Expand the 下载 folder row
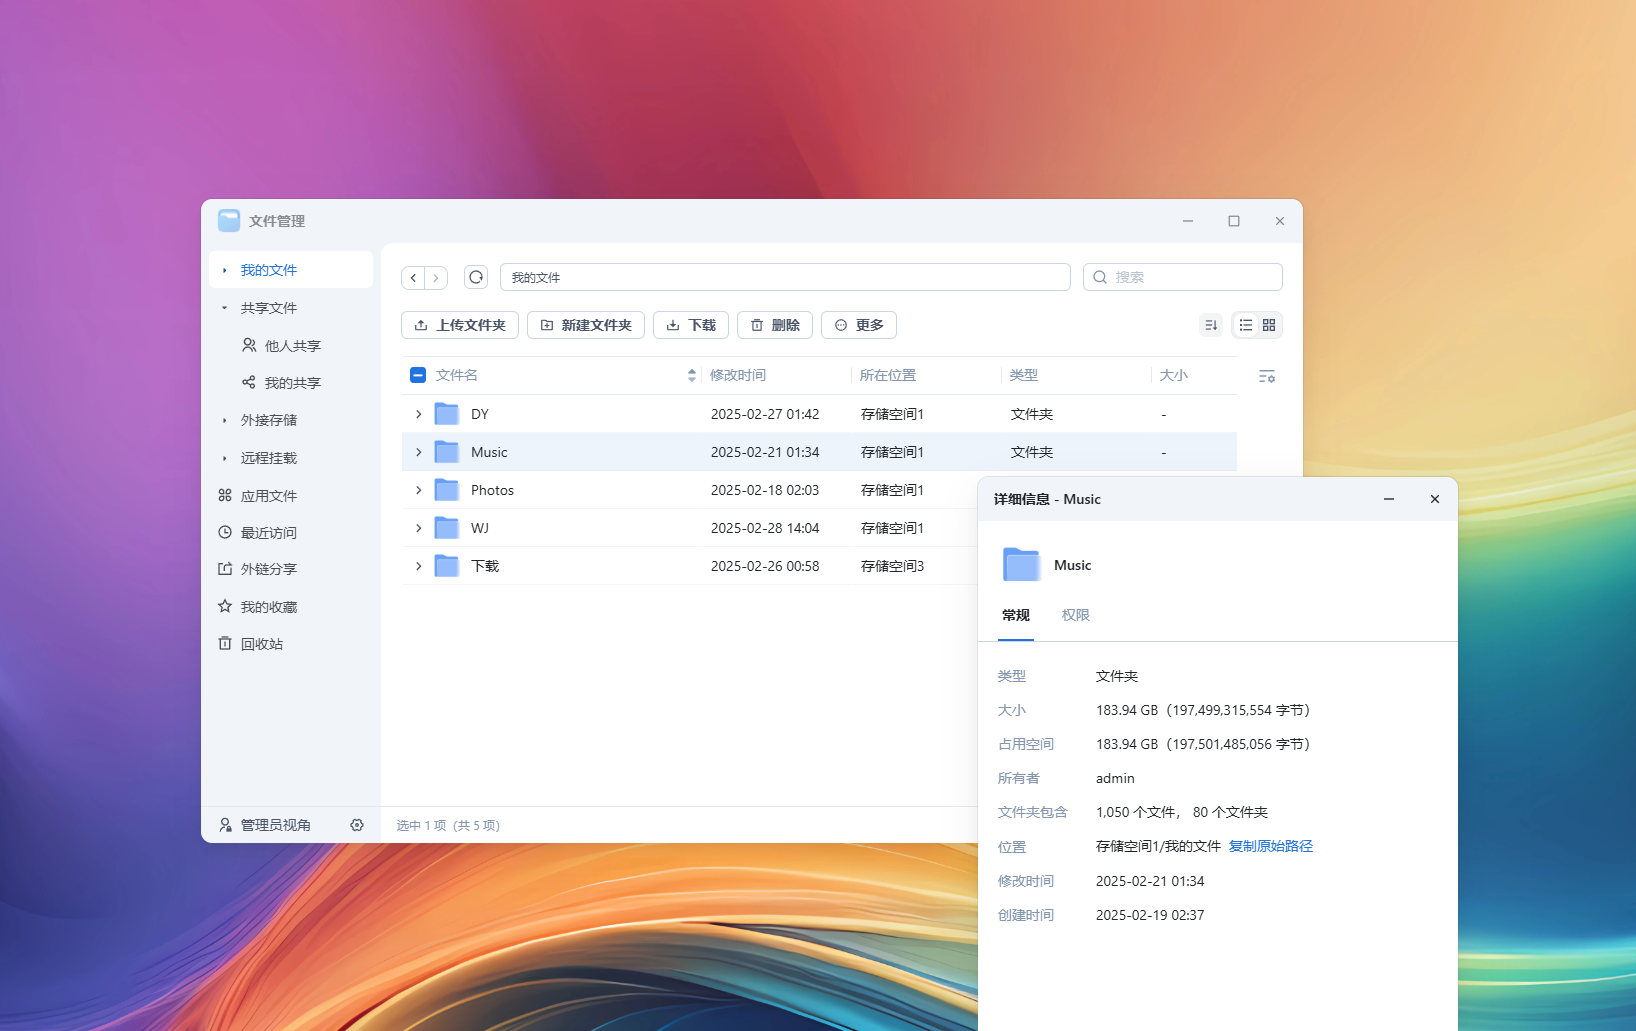The image size is (1636, 1031). [419, 566]
